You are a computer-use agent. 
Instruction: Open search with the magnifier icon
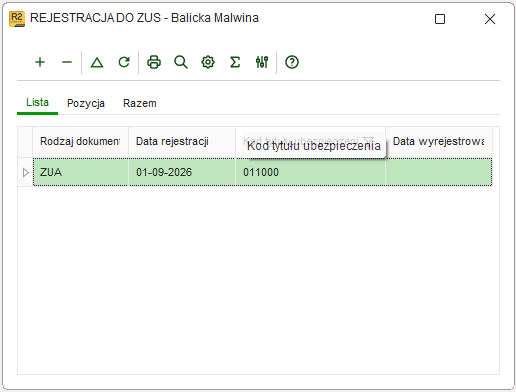181,62
